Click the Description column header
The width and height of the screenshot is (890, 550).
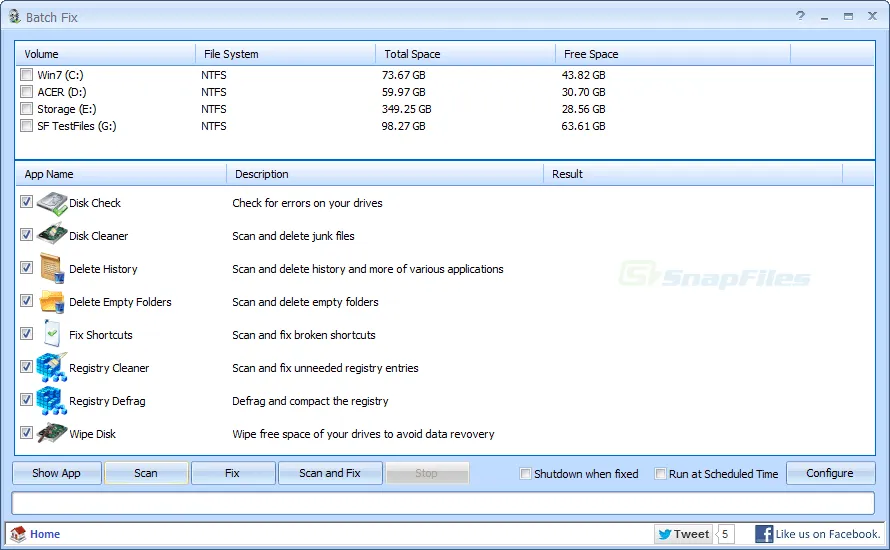coord(385,174)
